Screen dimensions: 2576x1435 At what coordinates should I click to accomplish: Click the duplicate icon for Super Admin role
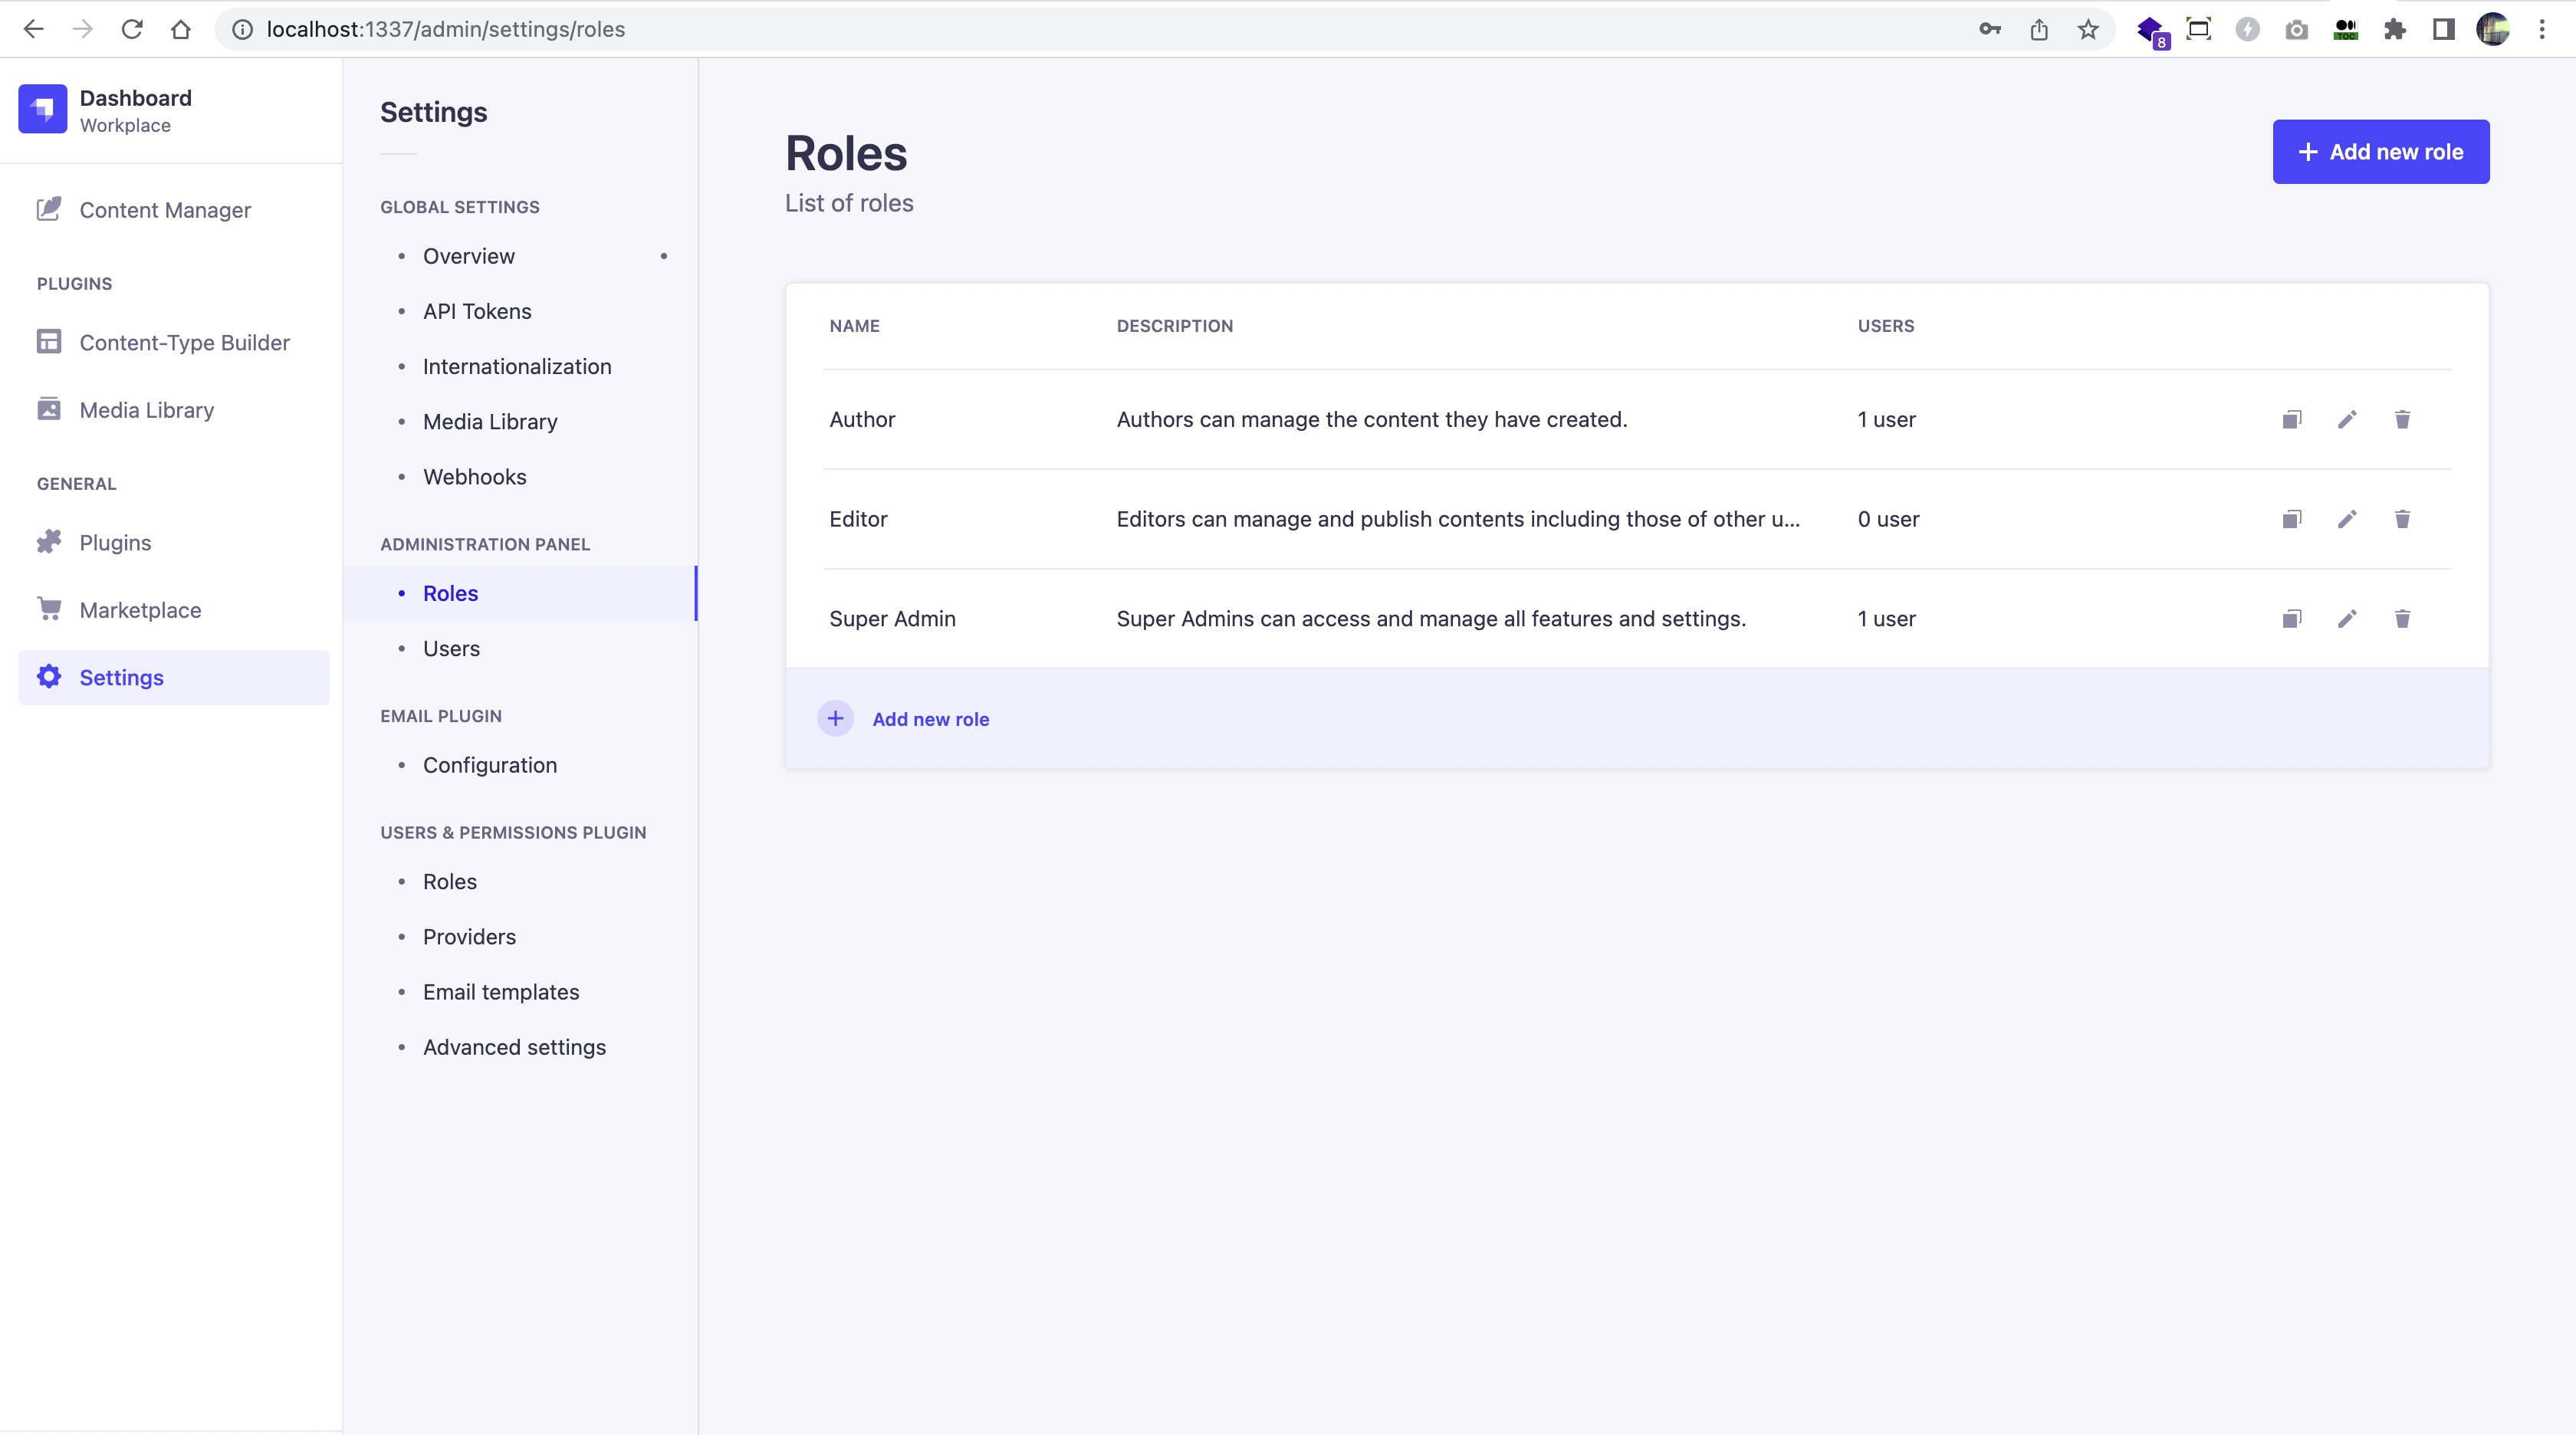pos(2292,619)
